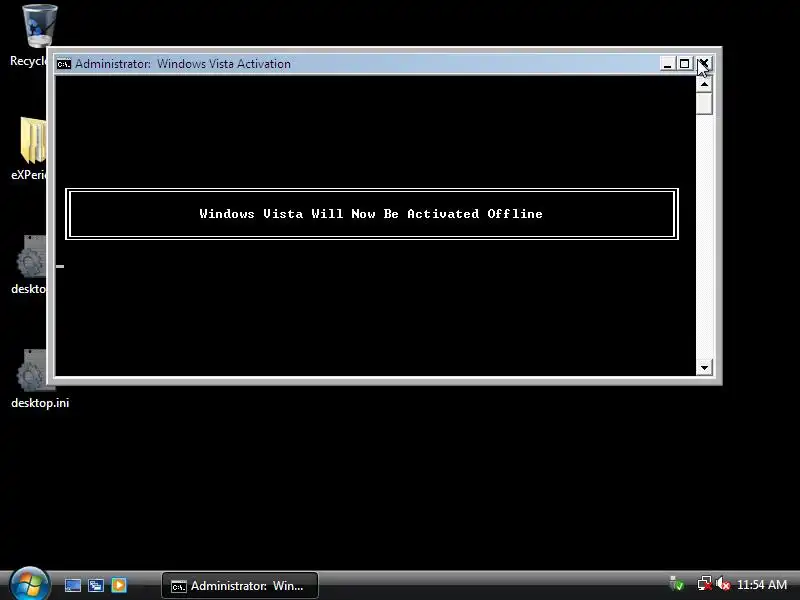
Task: Select the eXPerience folder on desktop
Action: click(x=34, y=141)
